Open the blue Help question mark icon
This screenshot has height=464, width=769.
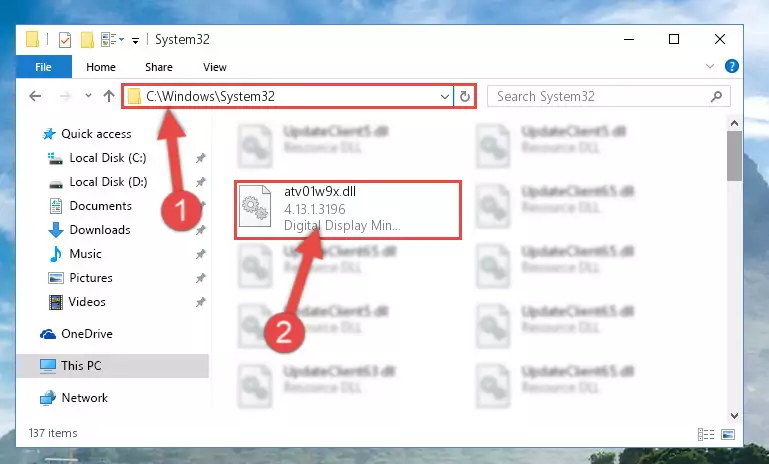pos(731,66)
